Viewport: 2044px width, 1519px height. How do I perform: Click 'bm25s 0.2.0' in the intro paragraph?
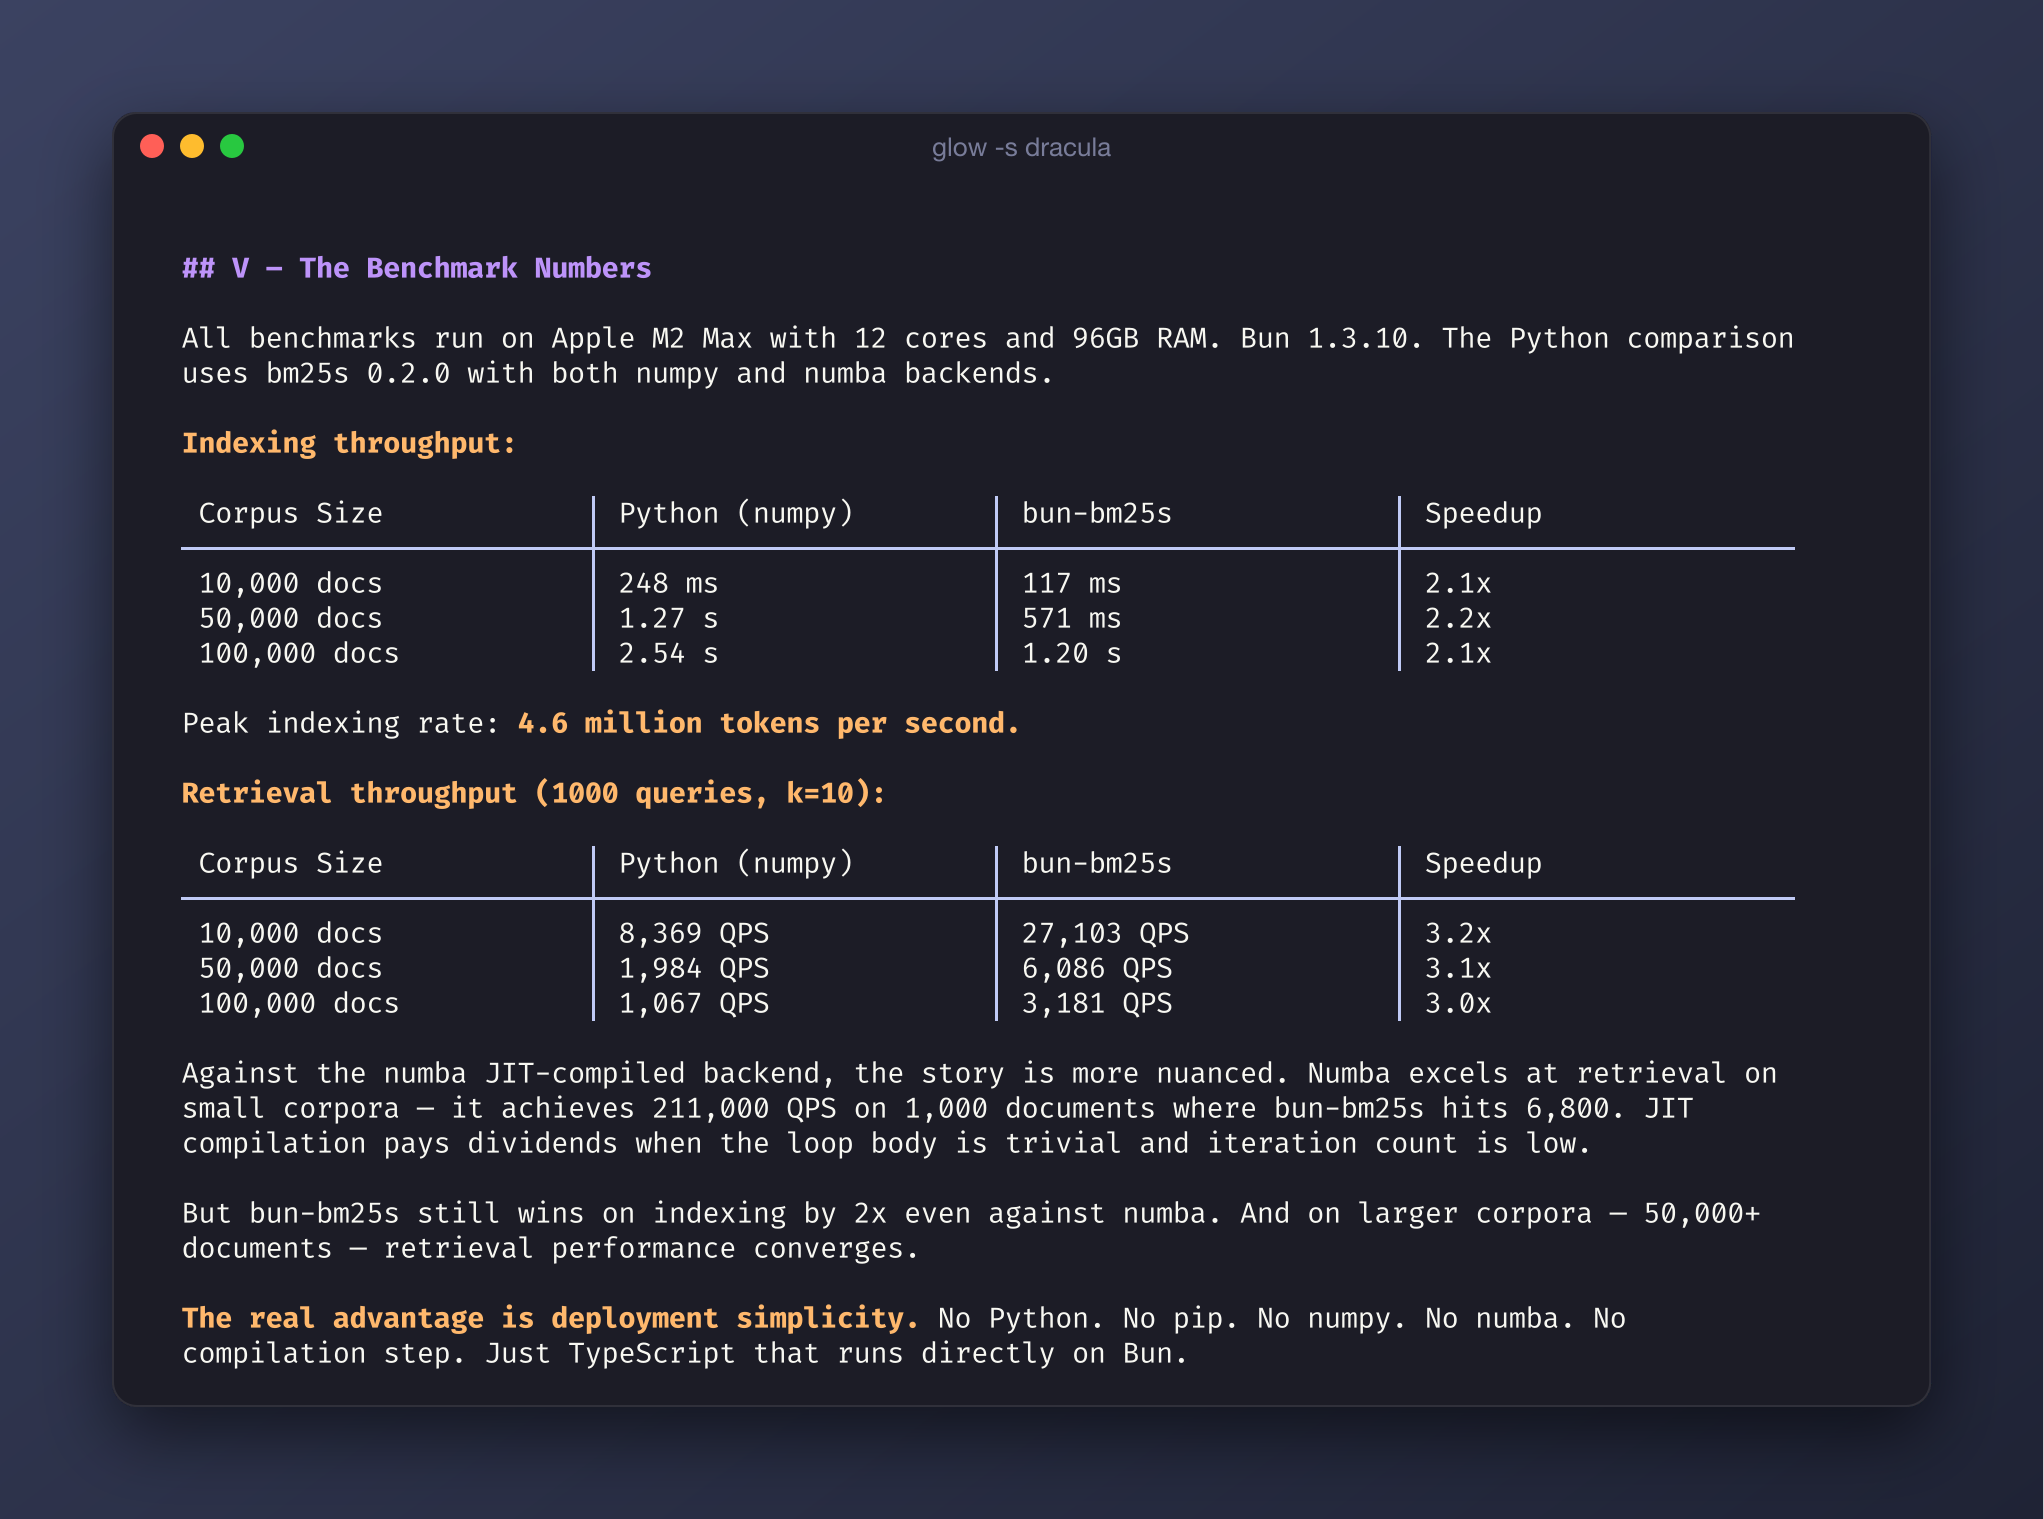pyautogui.click(x=358, y=373)
